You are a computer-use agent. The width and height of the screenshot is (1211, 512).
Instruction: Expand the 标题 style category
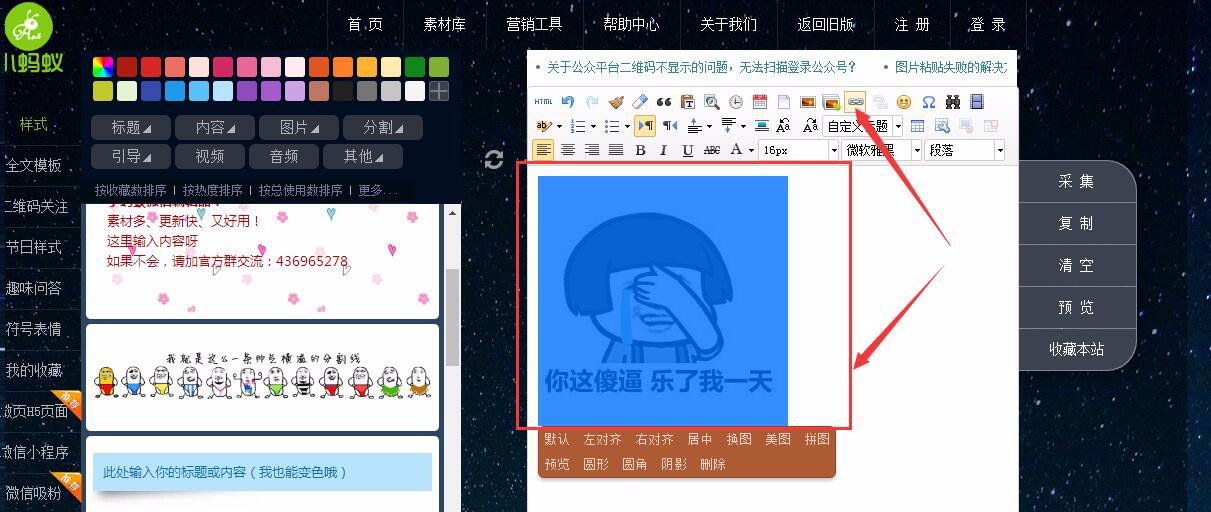[x=131, y=128]
